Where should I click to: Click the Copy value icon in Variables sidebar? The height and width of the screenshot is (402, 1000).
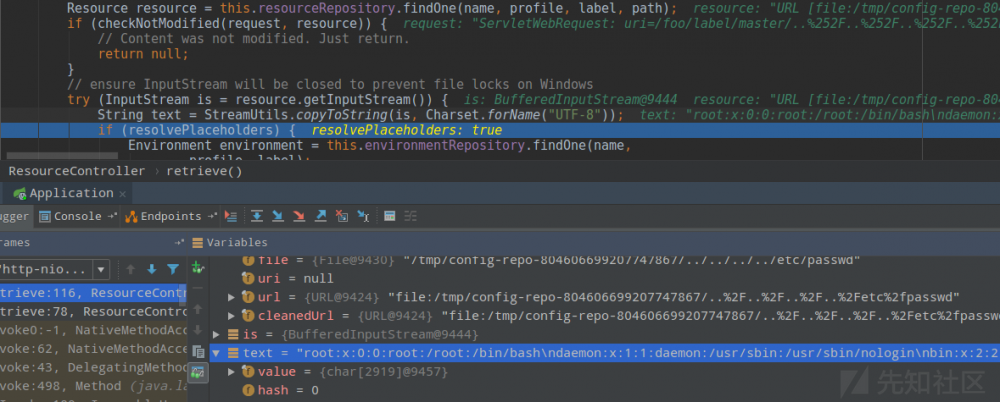coord(198,351)
